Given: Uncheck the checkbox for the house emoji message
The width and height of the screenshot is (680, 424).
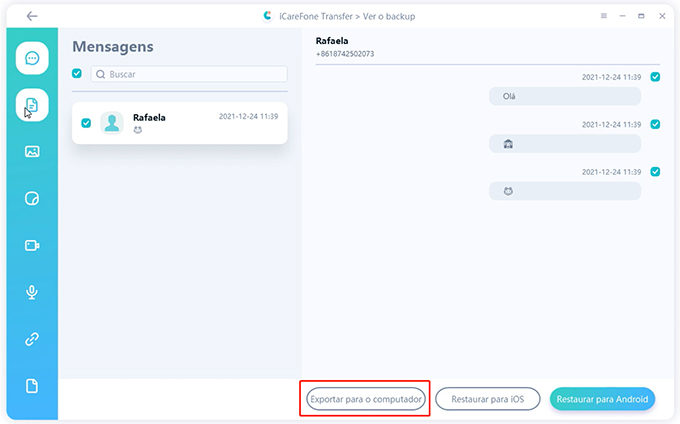Looking at the screenshot, I should point(655,124).
